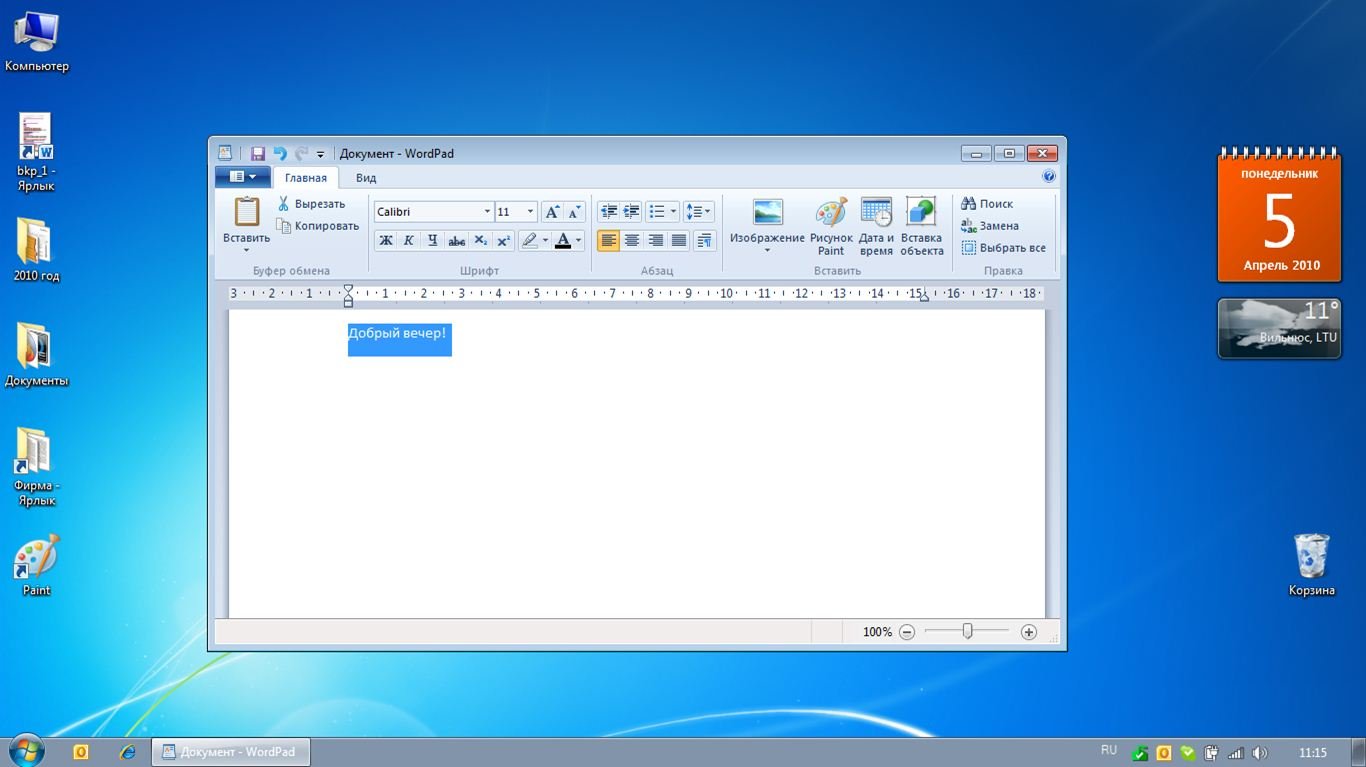Click the zoom slider handle
This screenshot has height=767, width=1366.
click(x=967, y=631)
